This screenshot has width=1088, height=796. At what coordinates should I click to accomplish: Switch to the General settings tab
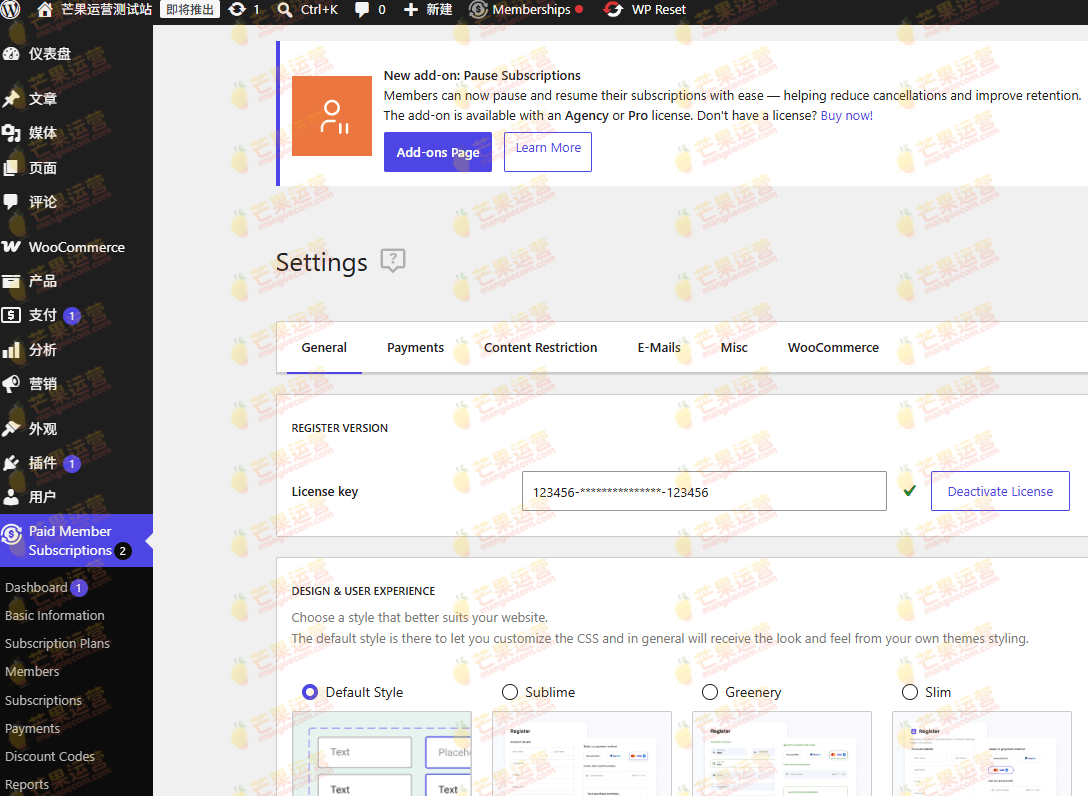(x=324, y=348)
